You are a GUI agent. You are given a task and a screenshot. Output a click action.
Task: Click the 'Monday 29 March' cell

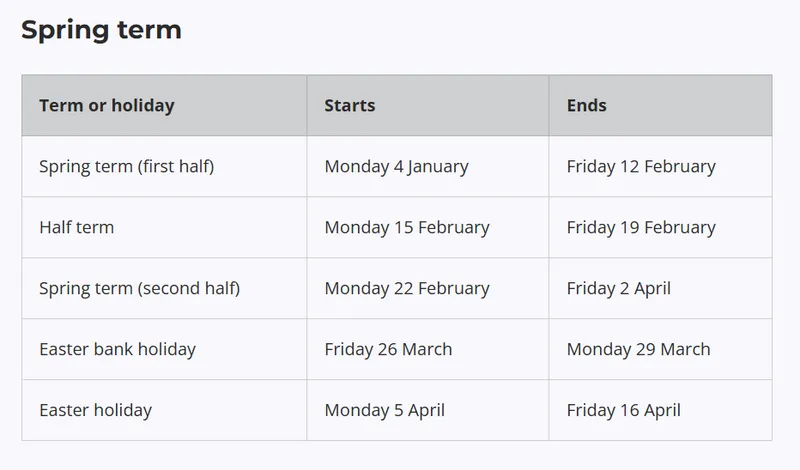click(x=638, y=349)
